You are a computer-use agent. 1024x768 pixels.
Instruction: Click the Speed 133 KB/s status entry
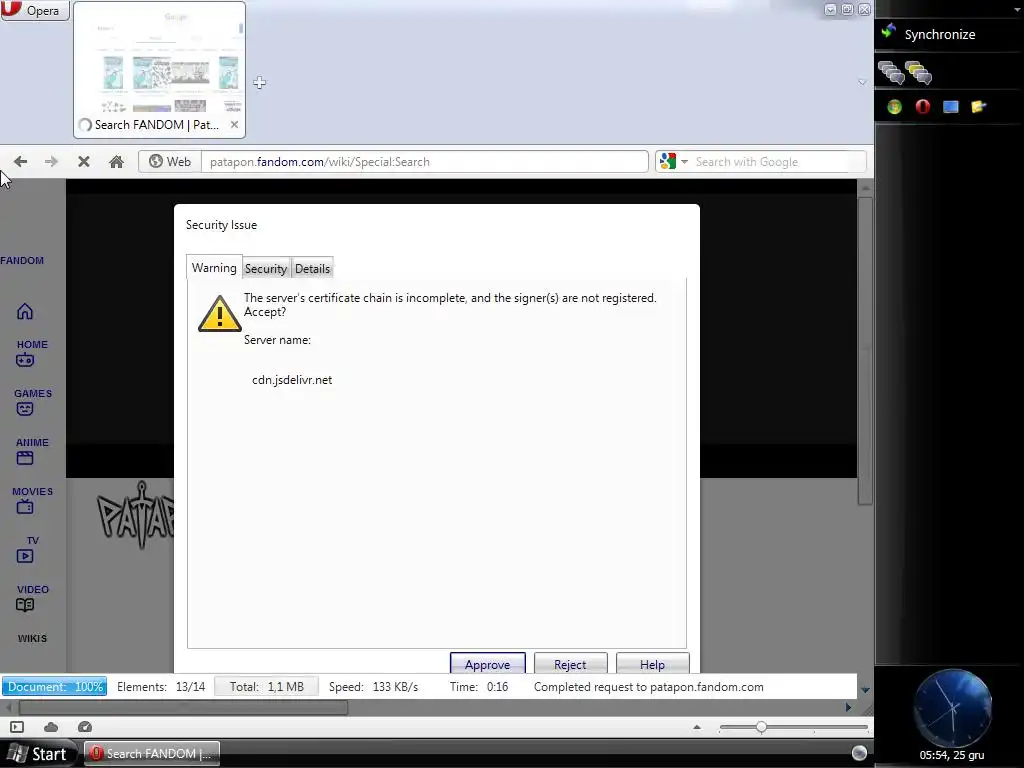coord(373,686)
